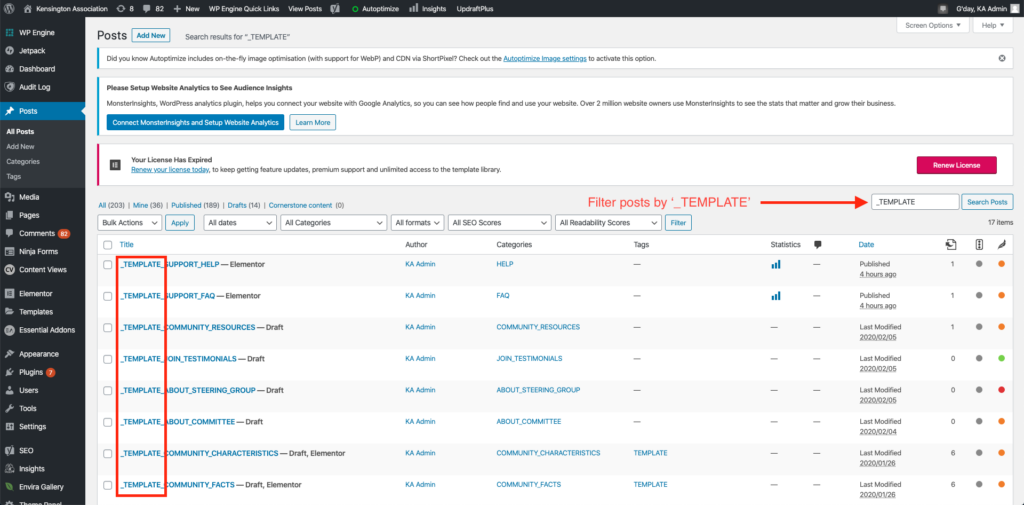This screenshot has width=1024, height=505.
Task: Show Published (189) posts filter
Action: click(x=195, y=204)
